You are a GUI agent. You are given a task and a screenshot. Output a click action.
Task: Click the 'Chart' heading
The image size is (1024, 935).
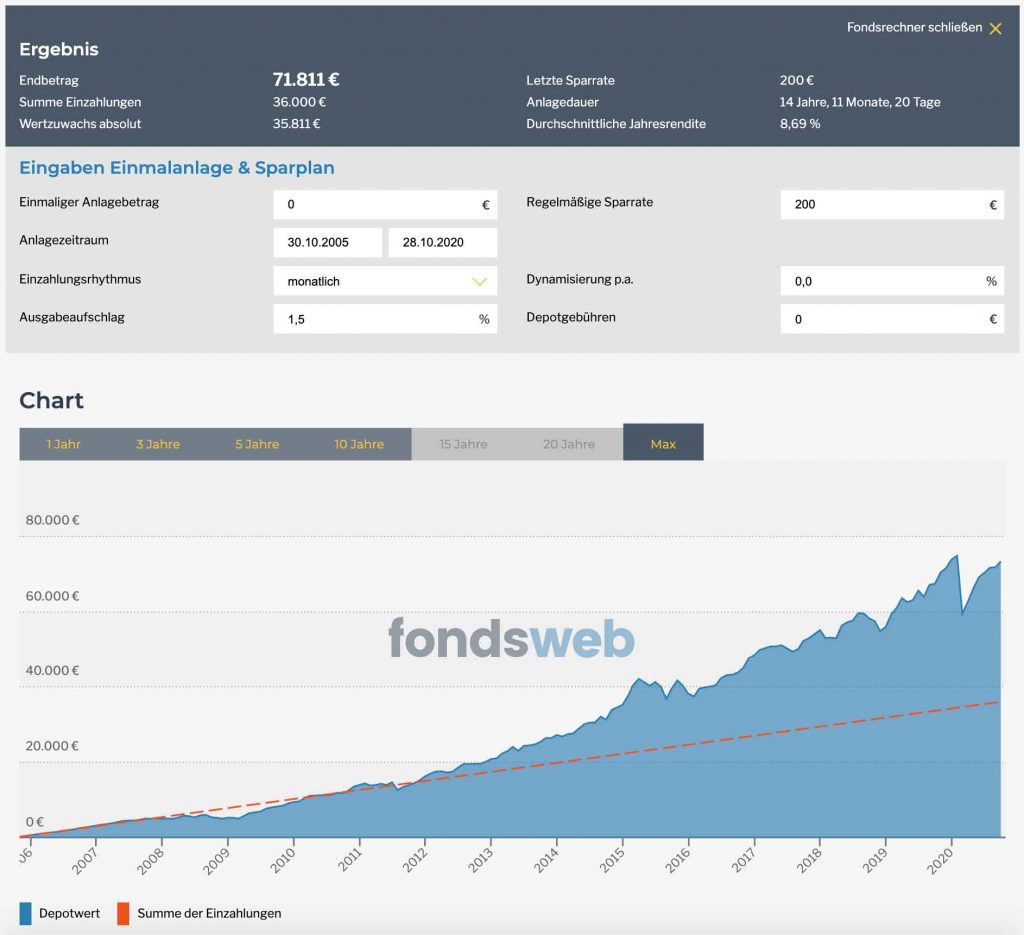pos(52,400)
